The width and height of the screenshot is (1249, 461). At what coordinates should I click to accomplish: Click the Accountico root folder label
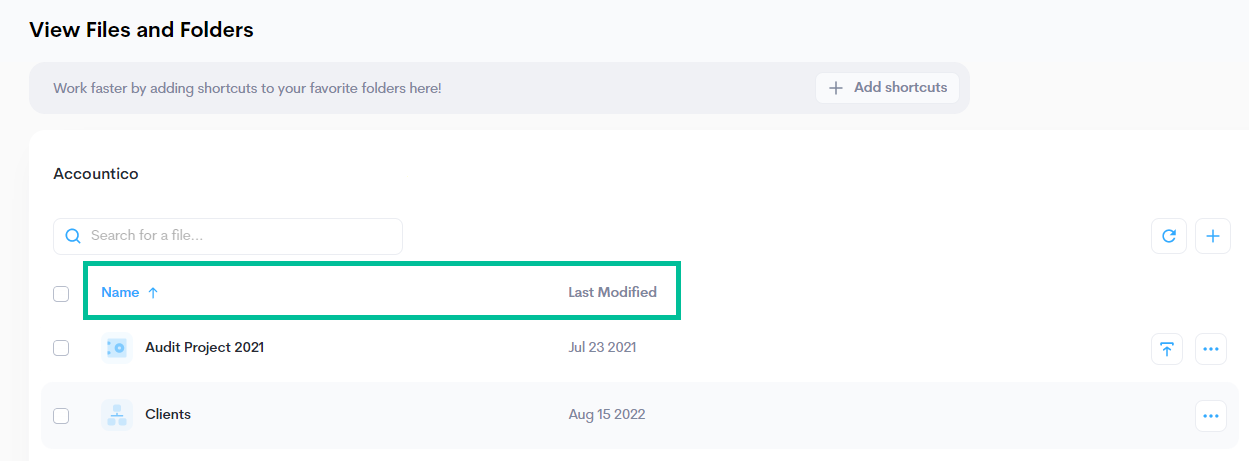pyautogui.click(x=95, y=174)
